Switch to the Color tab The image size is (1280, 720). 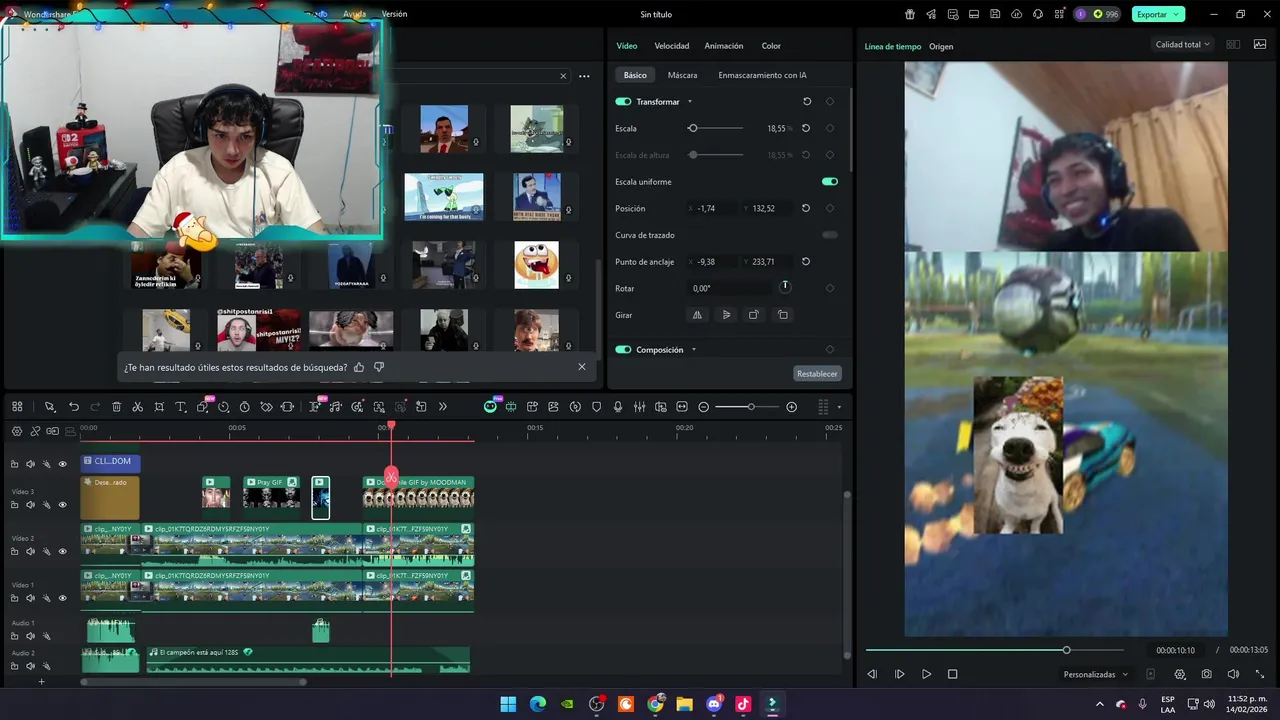coord(771,46)
